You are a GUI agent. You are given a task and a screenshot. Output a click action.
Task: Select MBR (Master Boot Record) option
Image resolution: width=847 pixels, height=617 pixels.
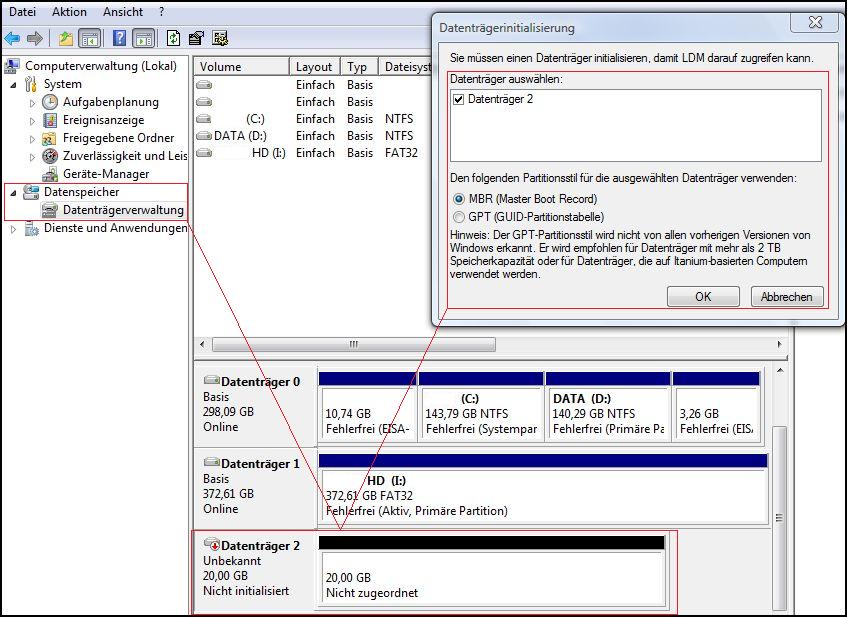click(459, 199)
